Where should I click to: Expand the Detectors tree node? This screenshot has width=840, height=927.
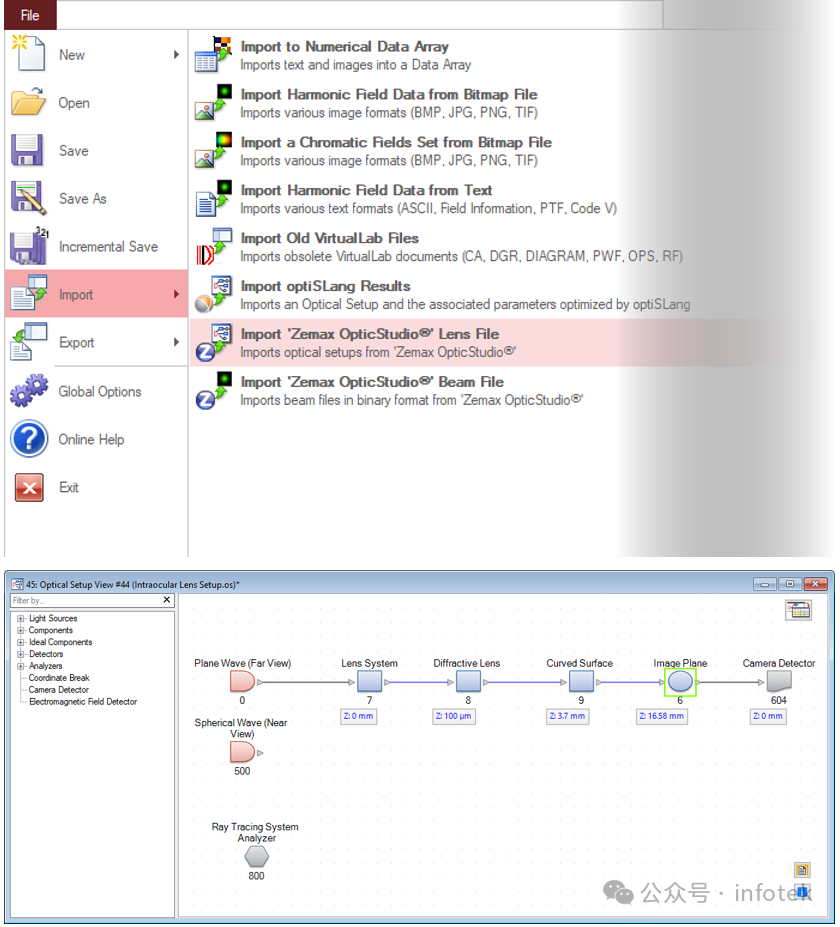[21, 654]
